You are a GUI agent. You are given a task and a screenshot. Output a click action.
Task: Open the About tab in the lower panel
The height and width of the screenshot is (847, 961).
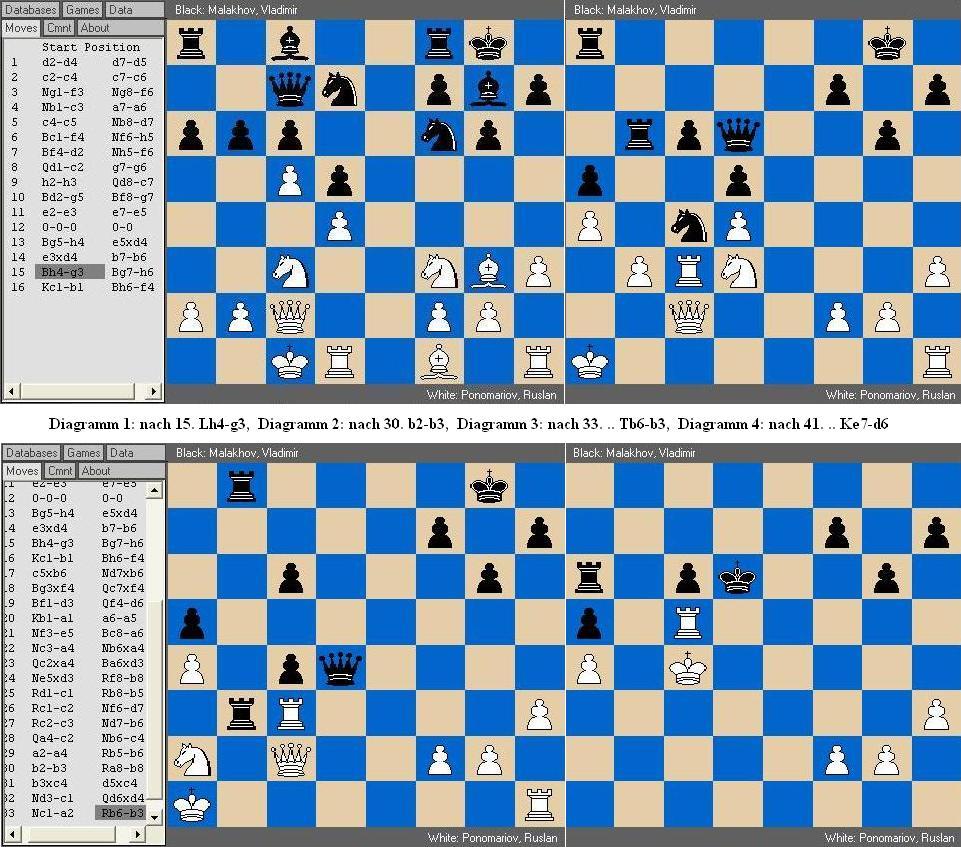[96, 471]
